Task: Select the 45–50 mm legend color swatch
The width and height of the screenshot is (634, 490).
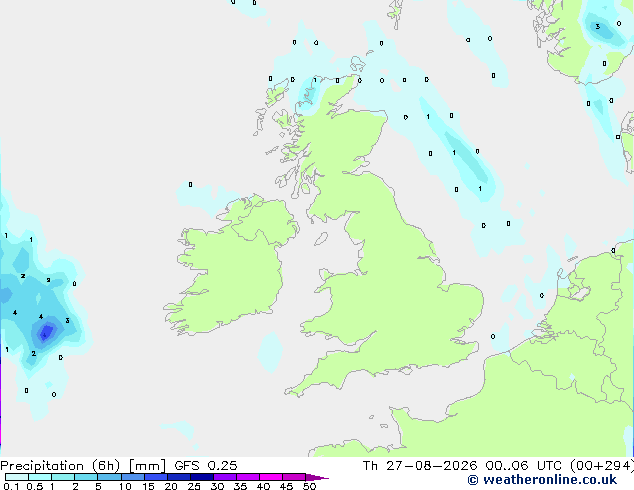Action: click(x=294, y=477)
